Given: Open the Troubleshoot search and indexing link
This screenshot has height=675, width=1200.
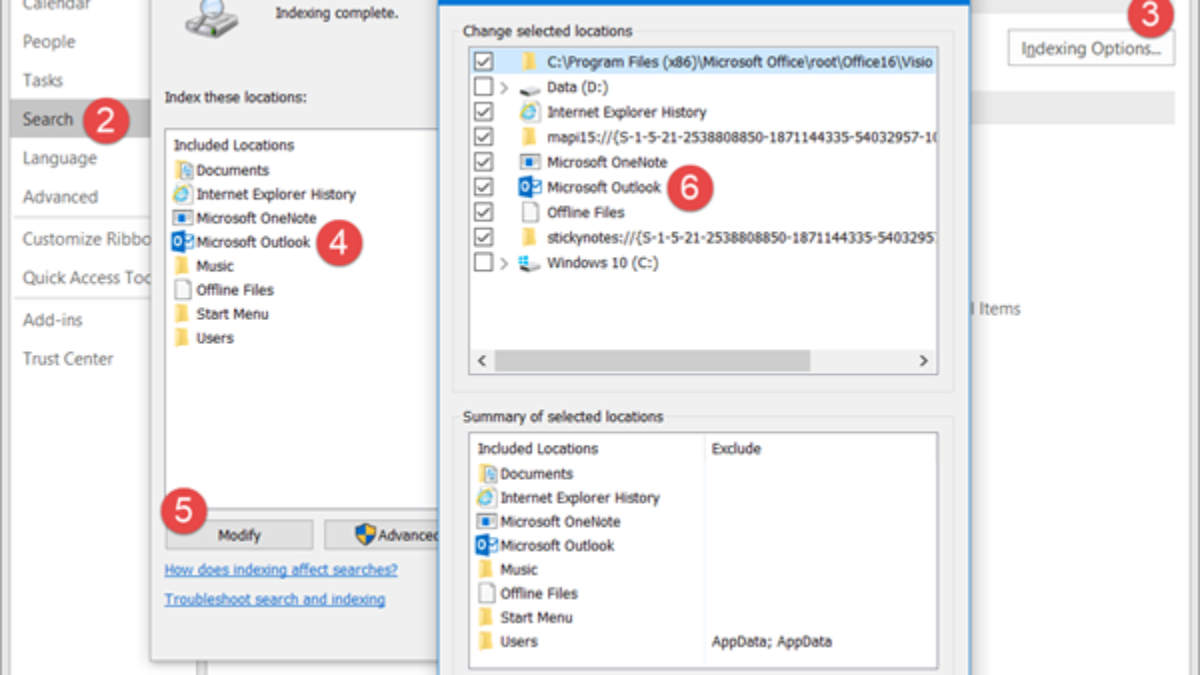Looking at the screenshot, I should point(275,600).
